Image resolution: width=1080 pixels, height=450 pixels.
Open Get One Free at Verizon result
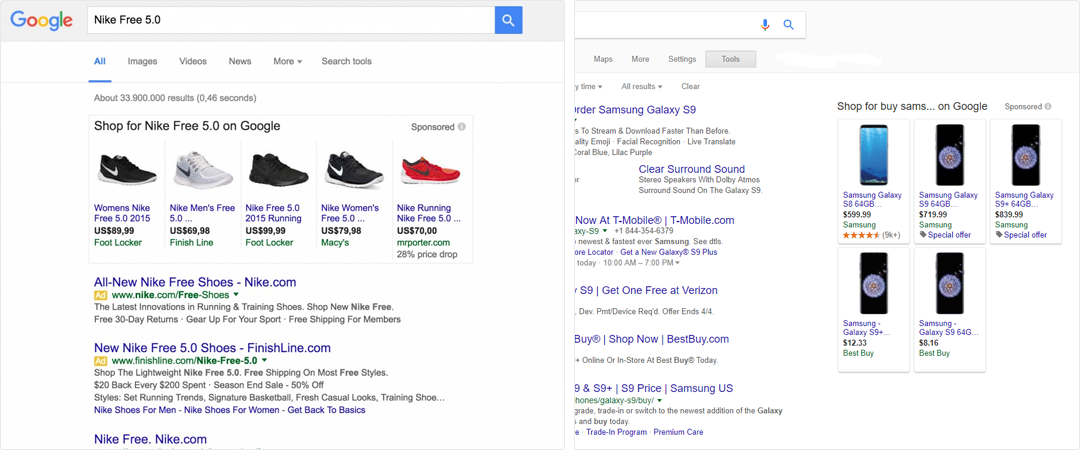(646, 290)
